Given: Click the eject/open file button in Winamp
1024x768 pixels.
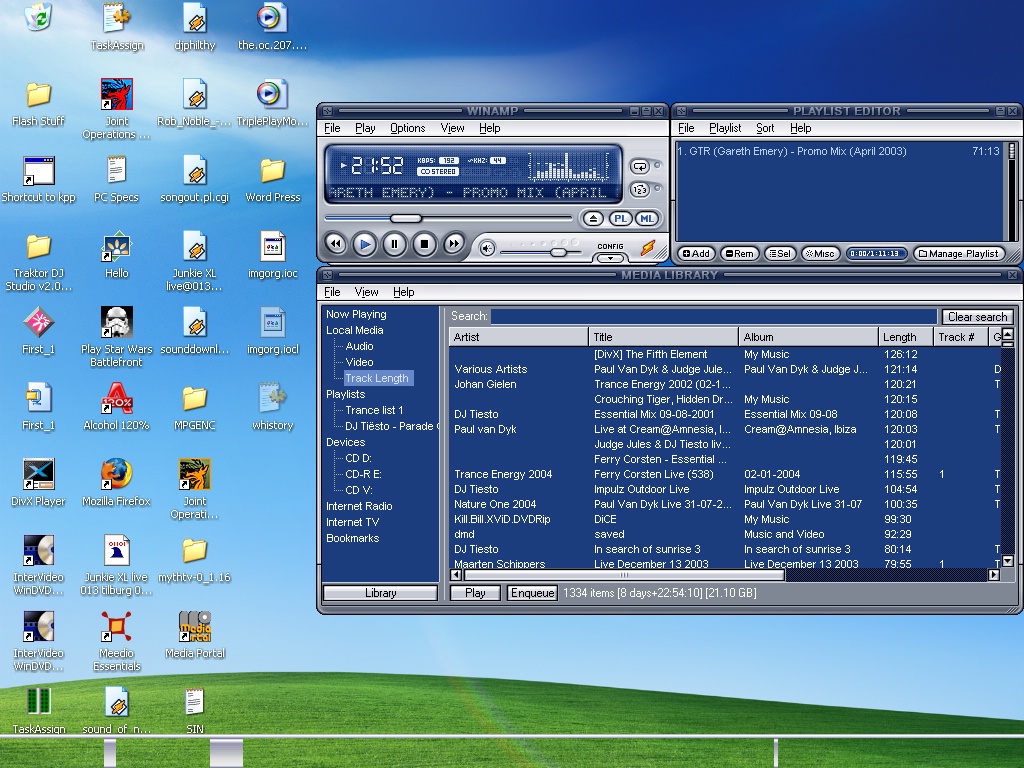Looking at the screenshot, I should click(x=593, y=219).
